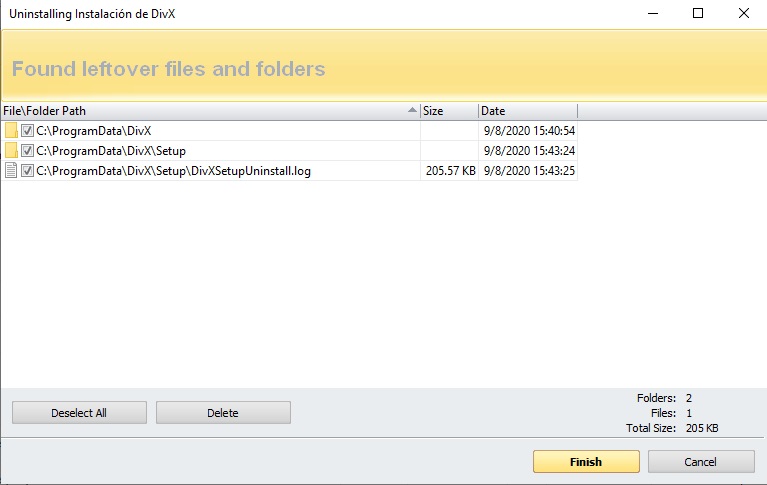This screenshot has width=767, height=485.
Task: Minimize the uninstaller window
Action: tap(651, 14)
